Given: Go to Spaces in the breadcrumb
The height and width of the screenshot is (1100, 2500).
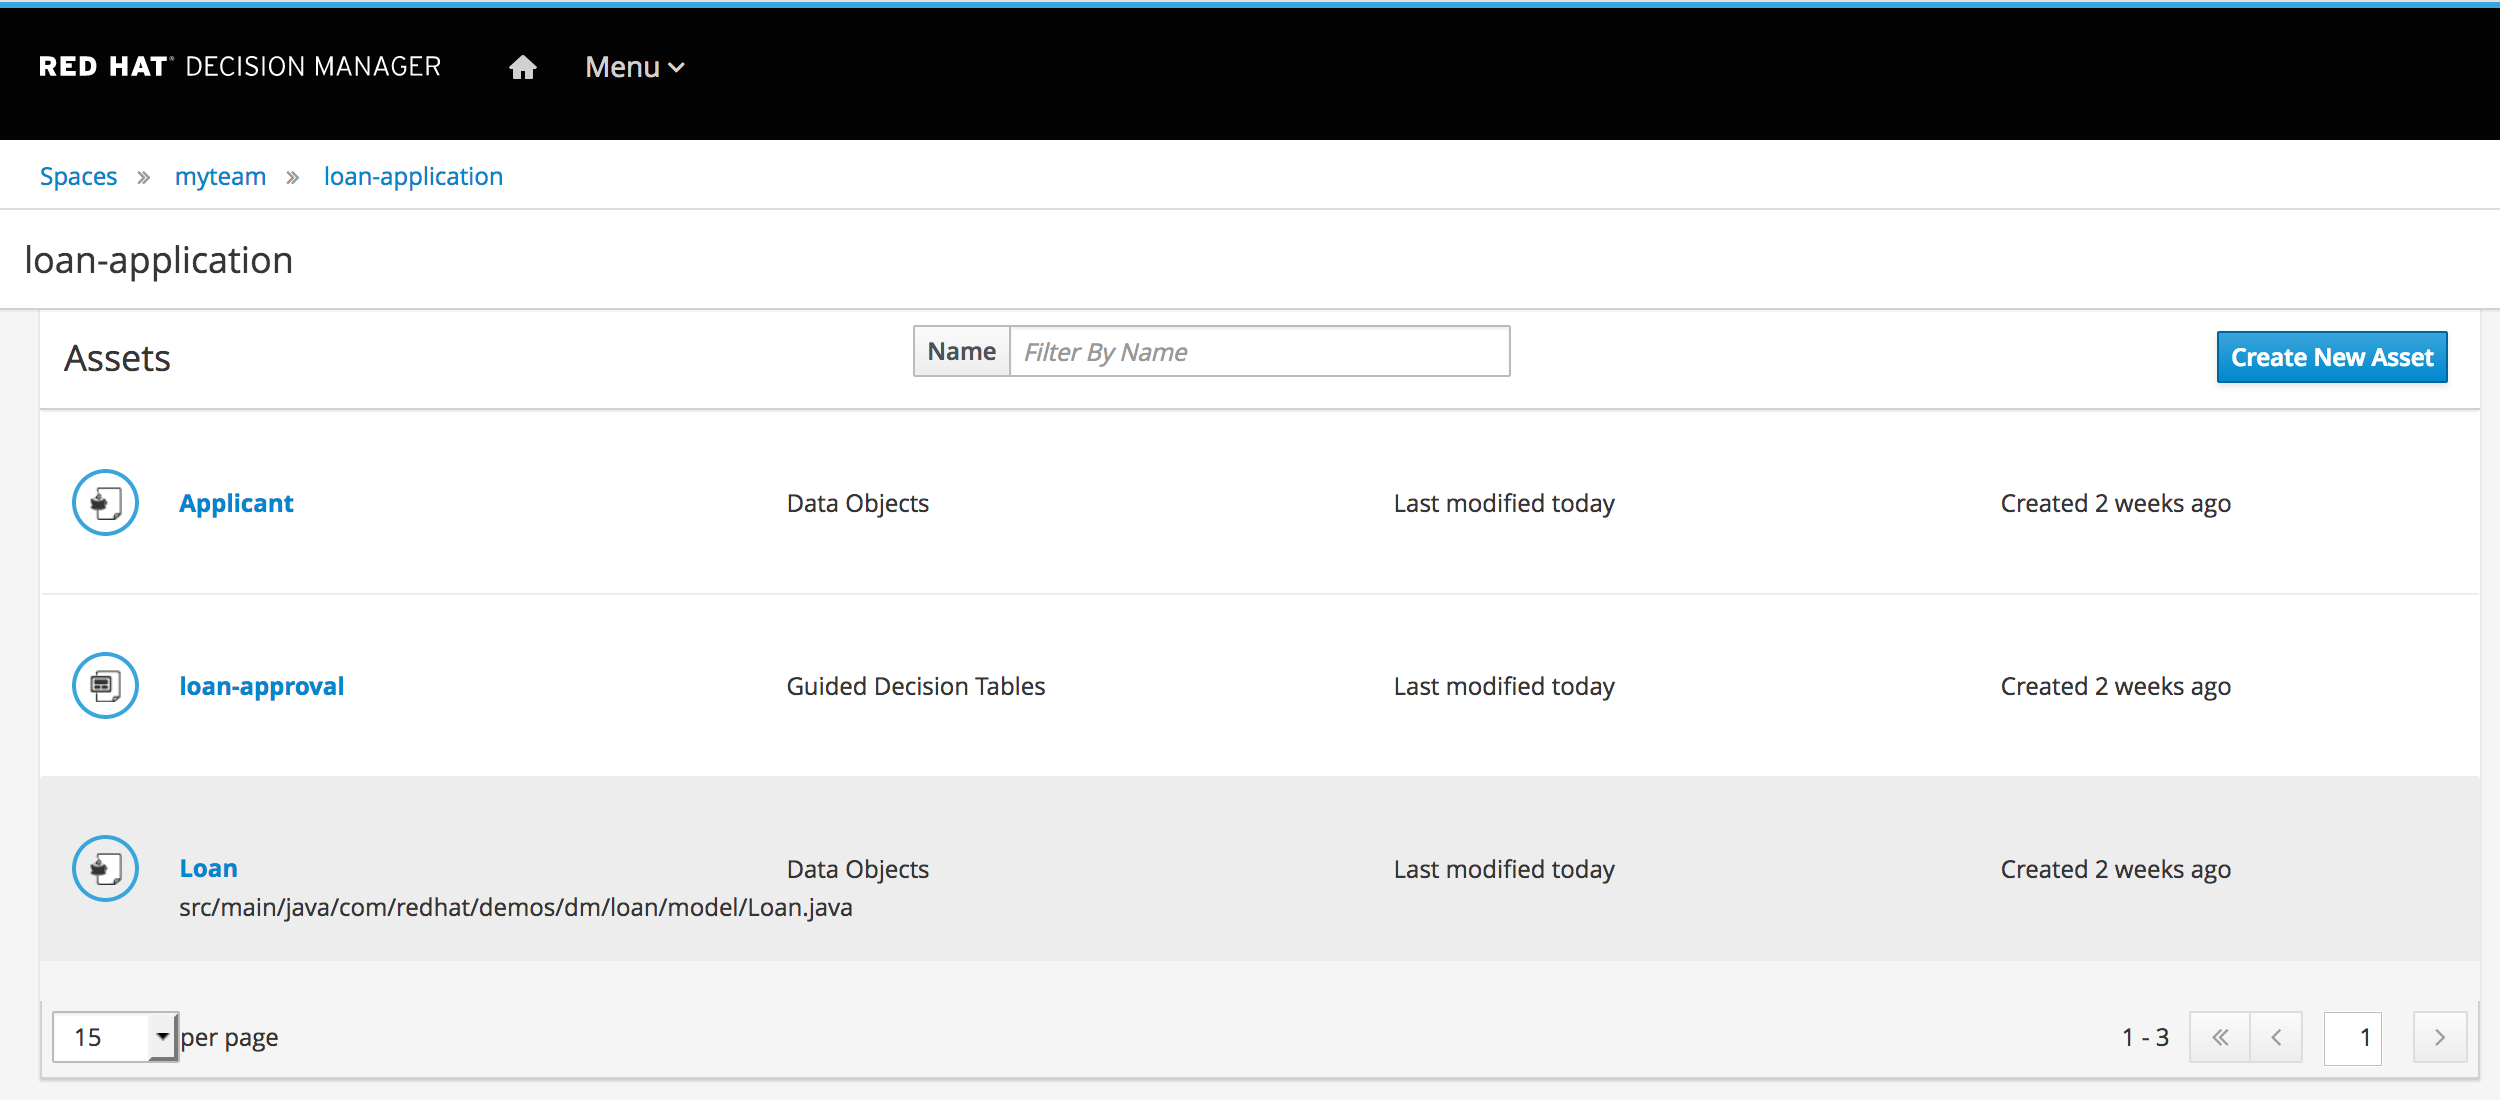Looking at the screenshot, I should coord(78,177).
